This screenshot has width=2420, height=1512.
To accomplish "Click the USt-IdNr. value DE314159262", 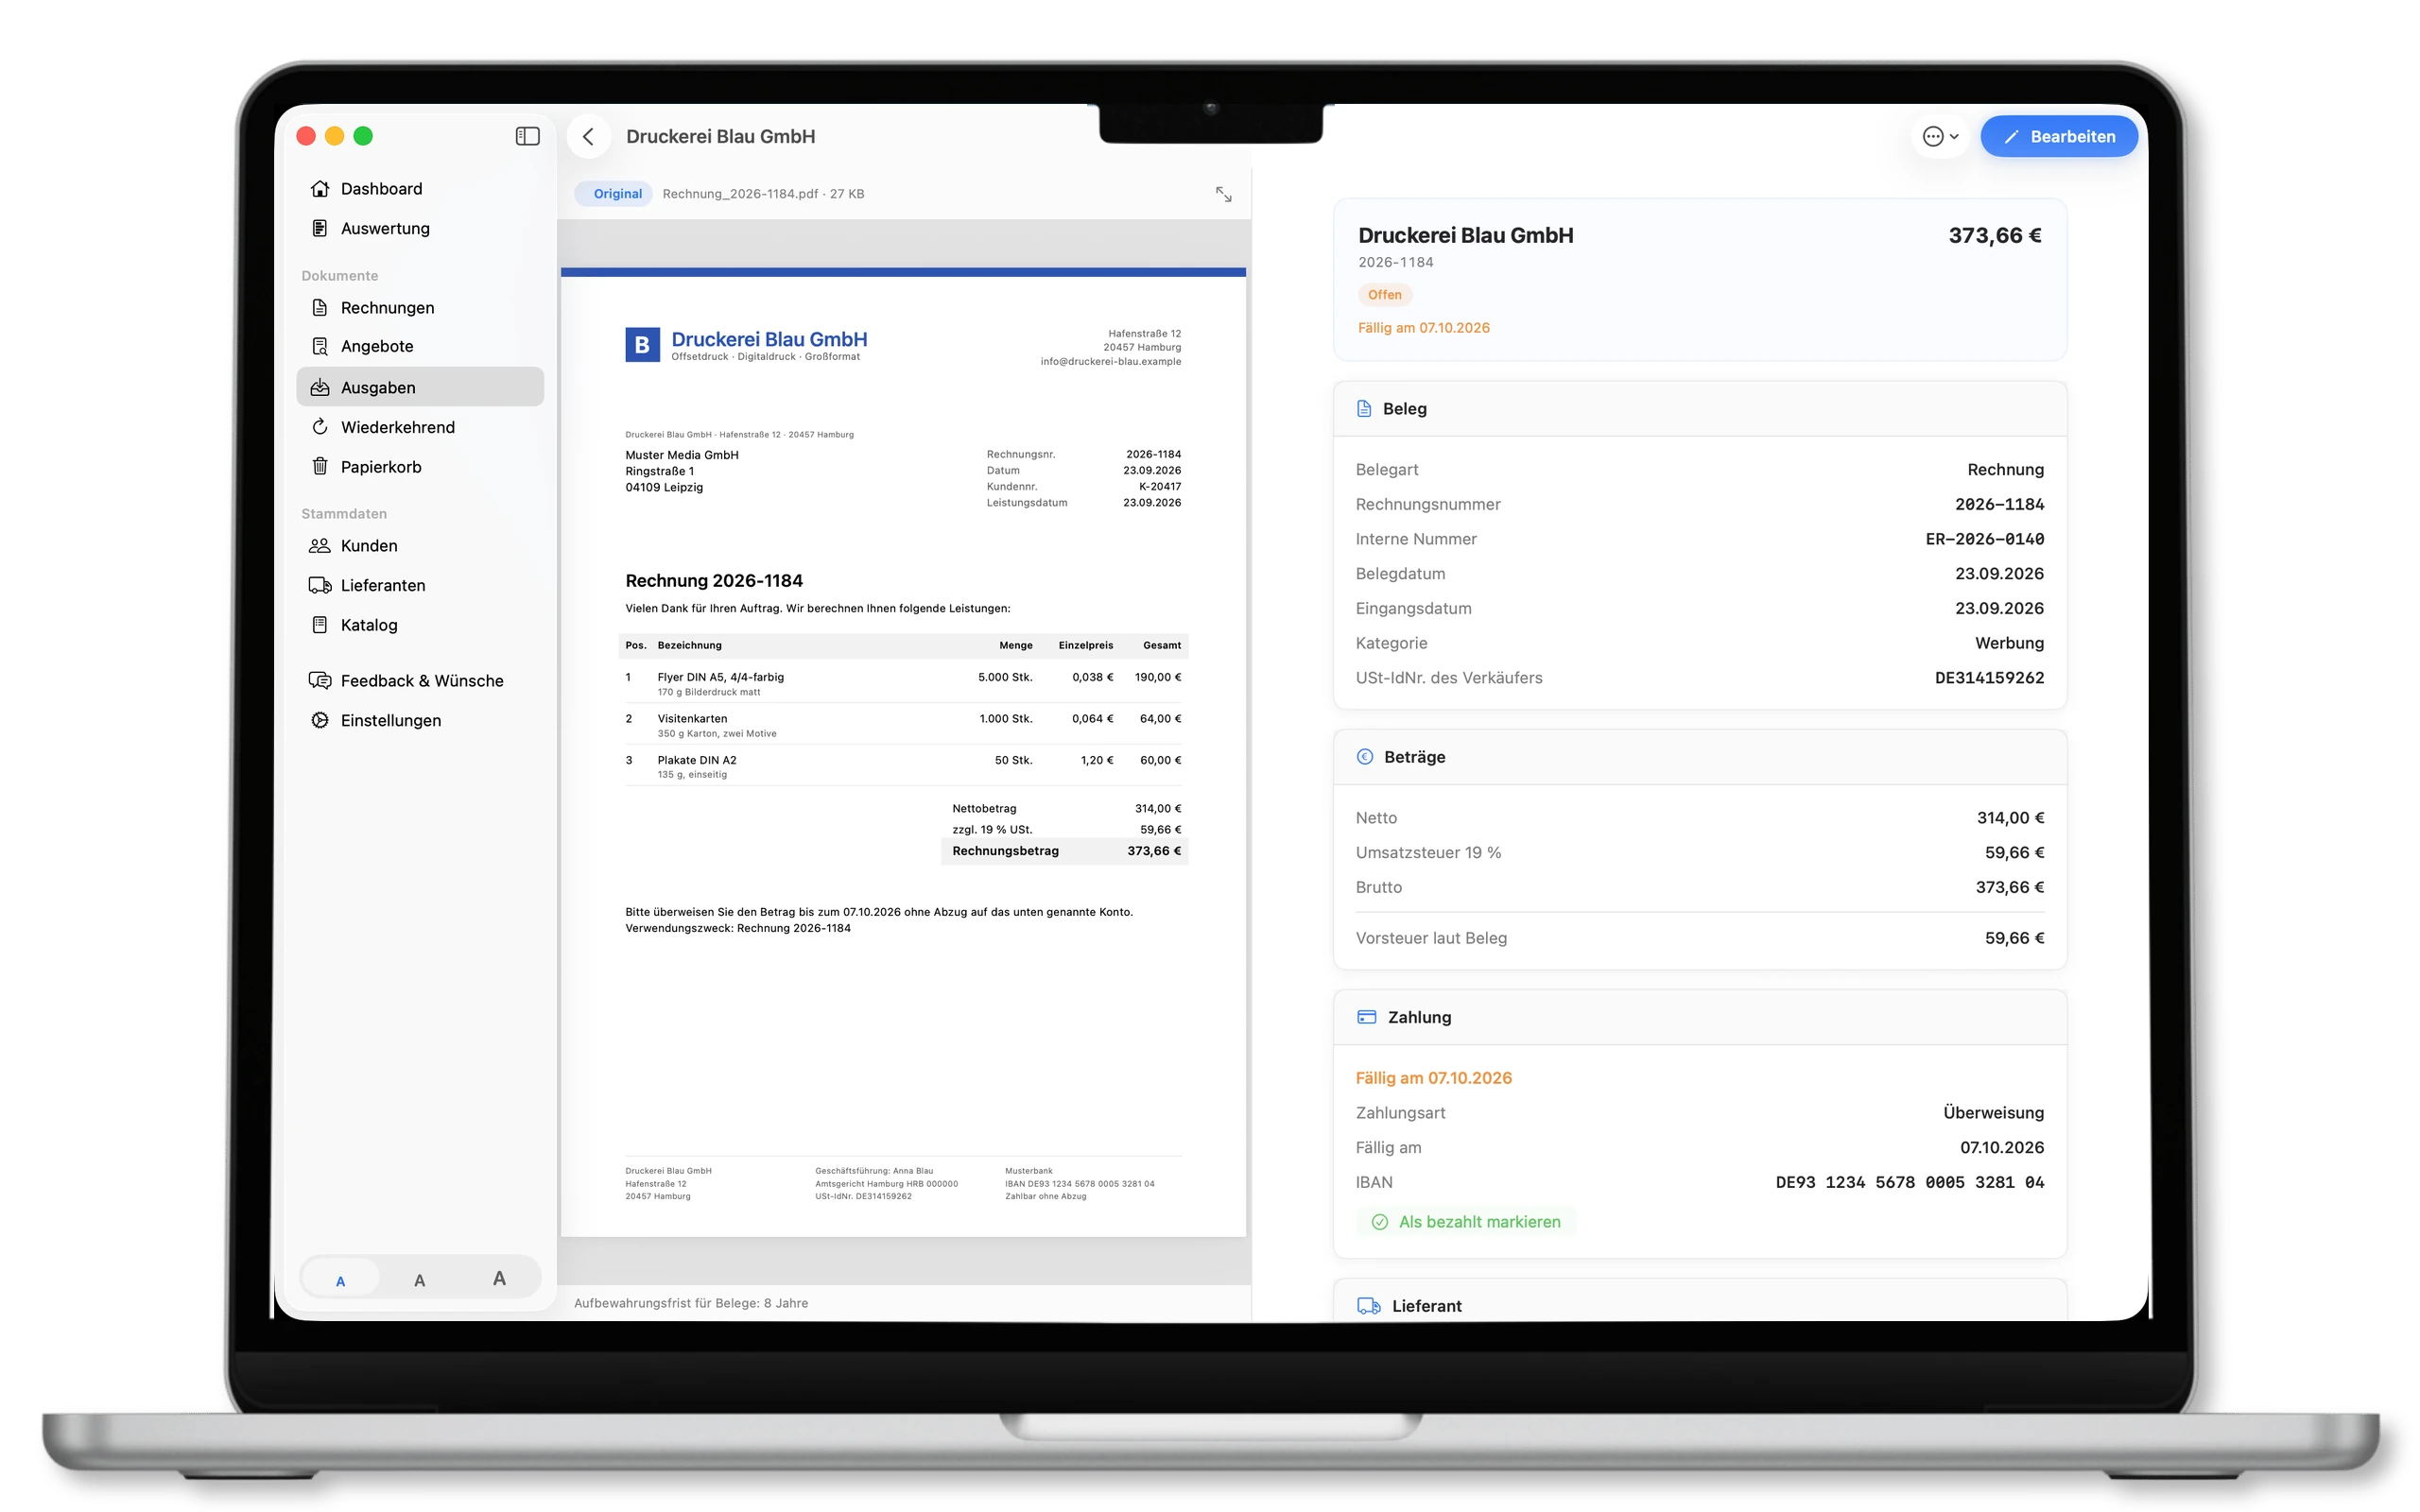I will (1989, 678).
